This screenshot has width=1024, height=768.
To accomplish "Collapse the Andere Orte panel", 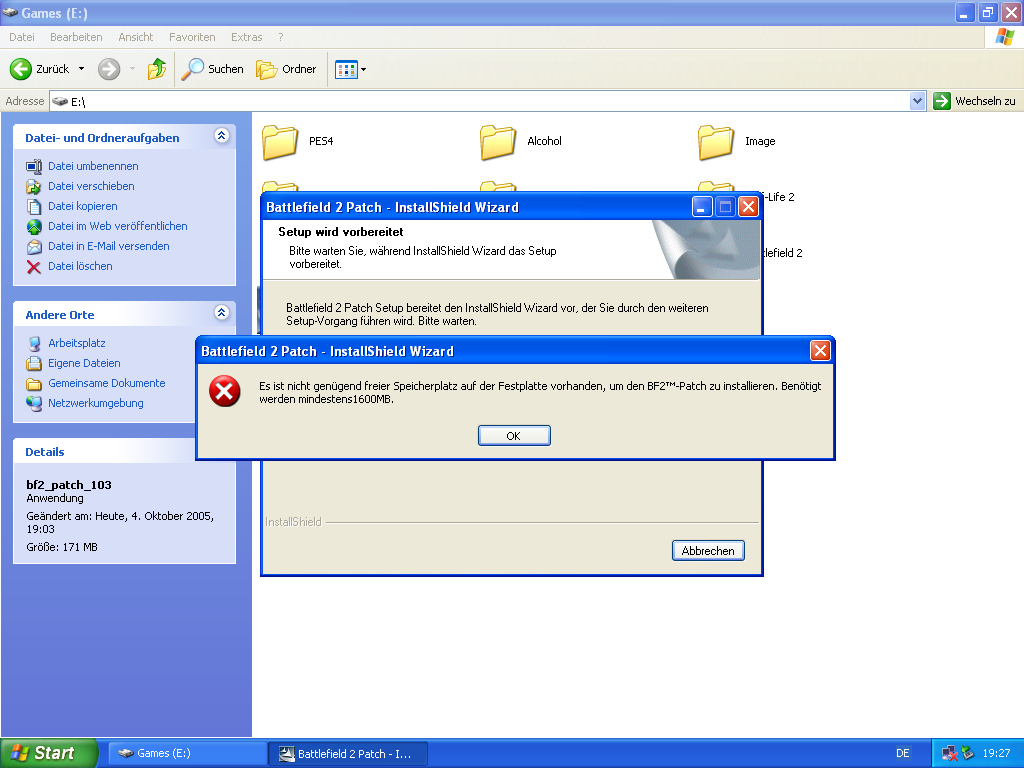I will point(221,312).
